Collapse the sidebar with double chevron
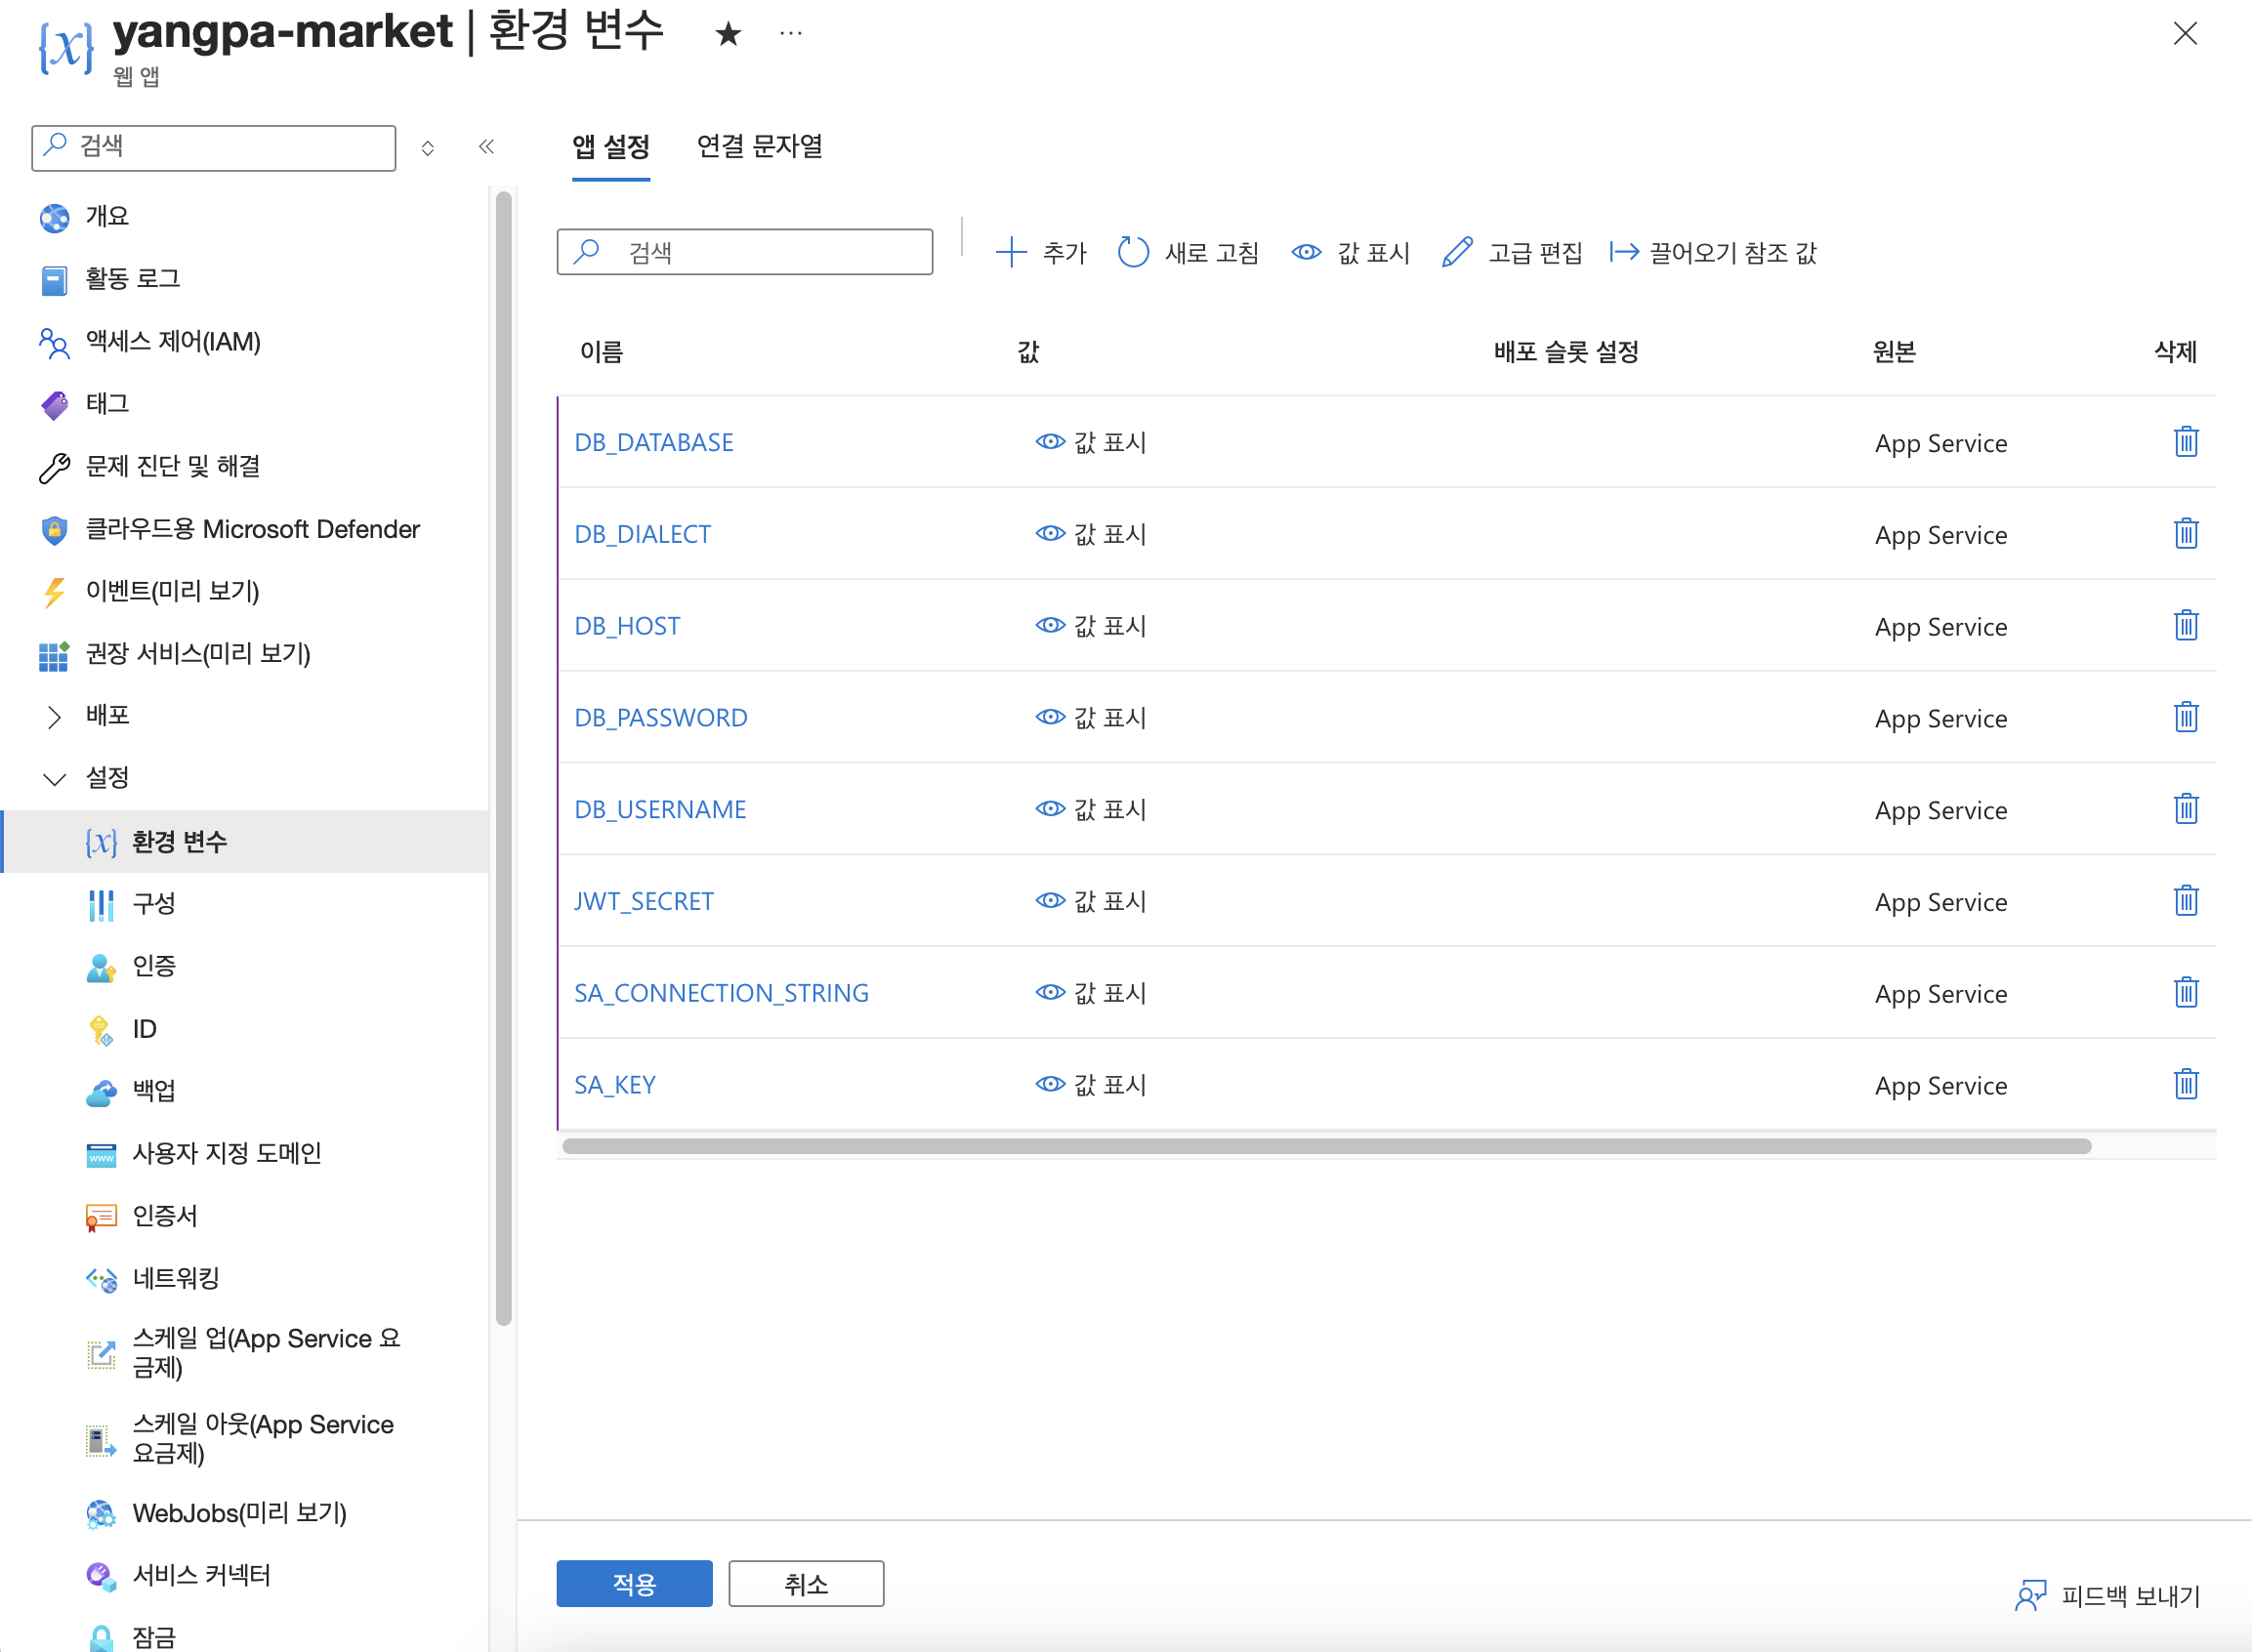2252x1652 pixels. (x=486, y=147)
